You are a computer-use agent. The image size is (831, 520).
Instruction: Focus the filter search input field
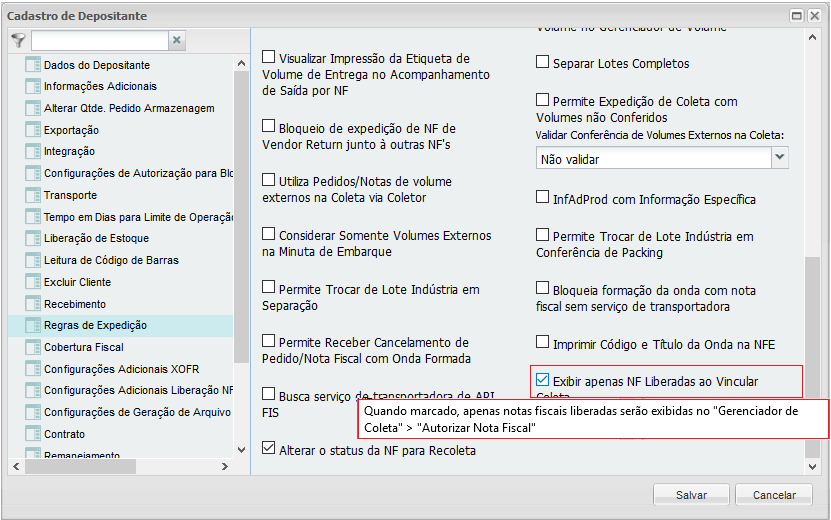tap(100, 40)
